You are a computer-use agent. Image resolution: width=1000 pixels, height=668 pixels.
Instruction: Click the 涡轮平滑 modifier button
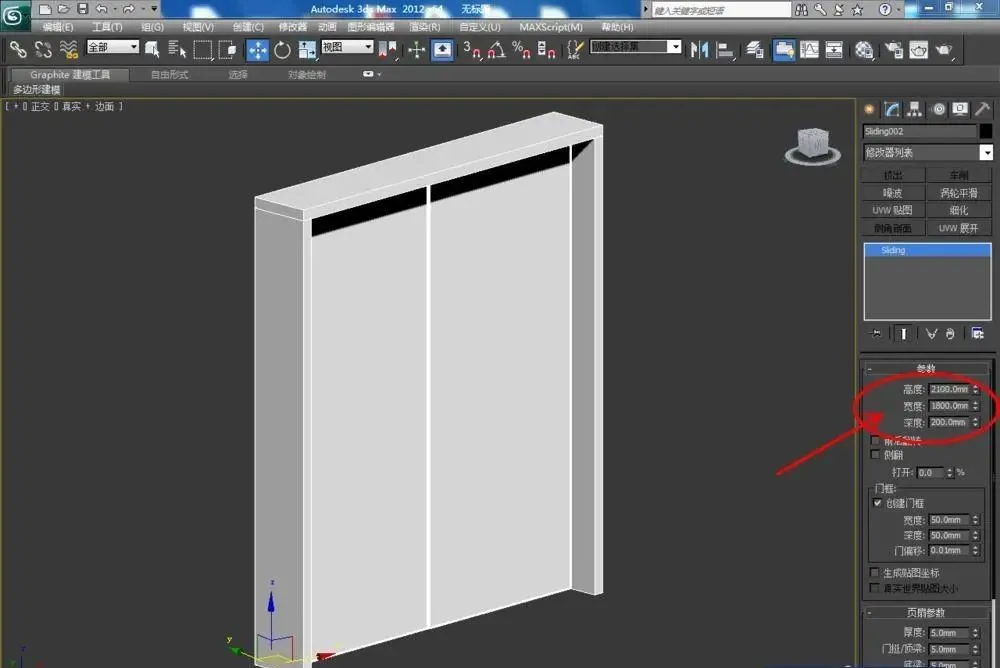(959, 192)
